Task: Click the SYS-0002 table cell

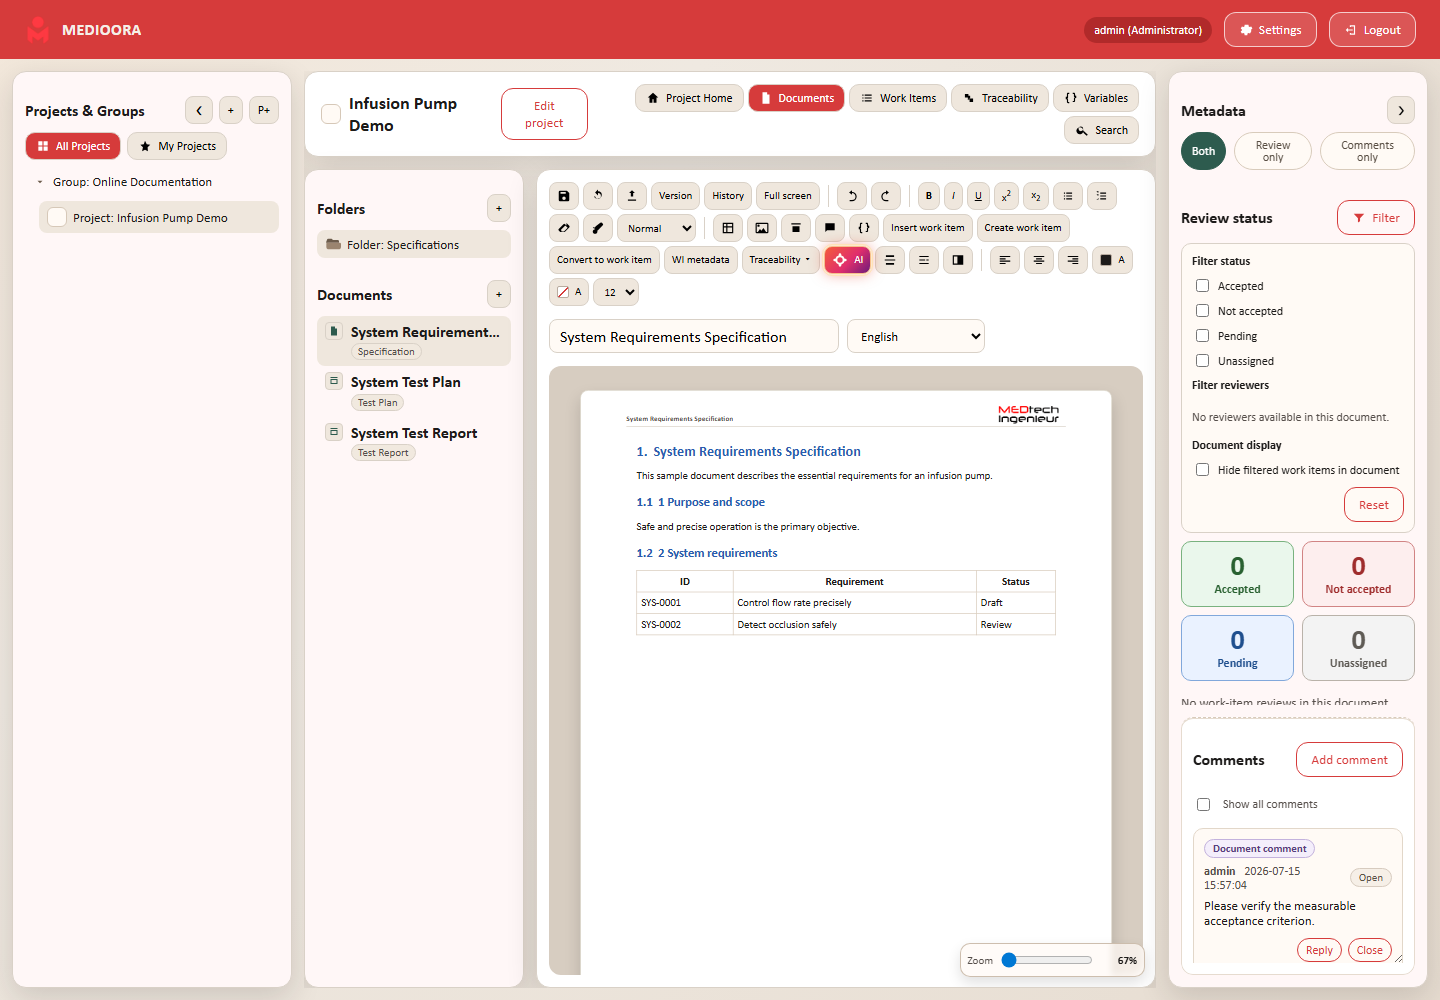Action: point(685,624)
